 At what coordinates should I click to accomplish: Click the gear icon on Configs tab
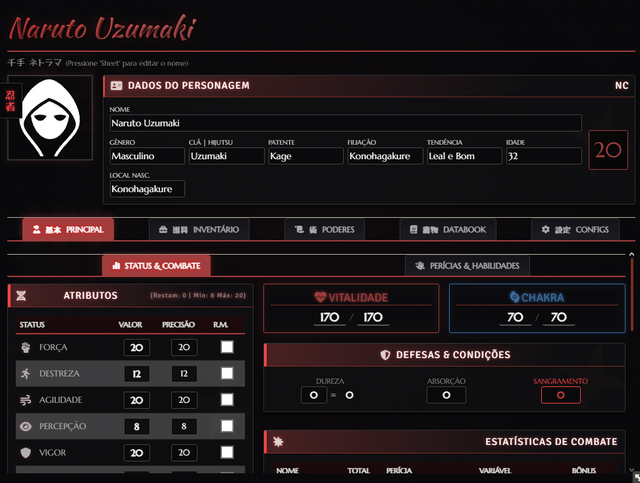[x=545, y=229]
